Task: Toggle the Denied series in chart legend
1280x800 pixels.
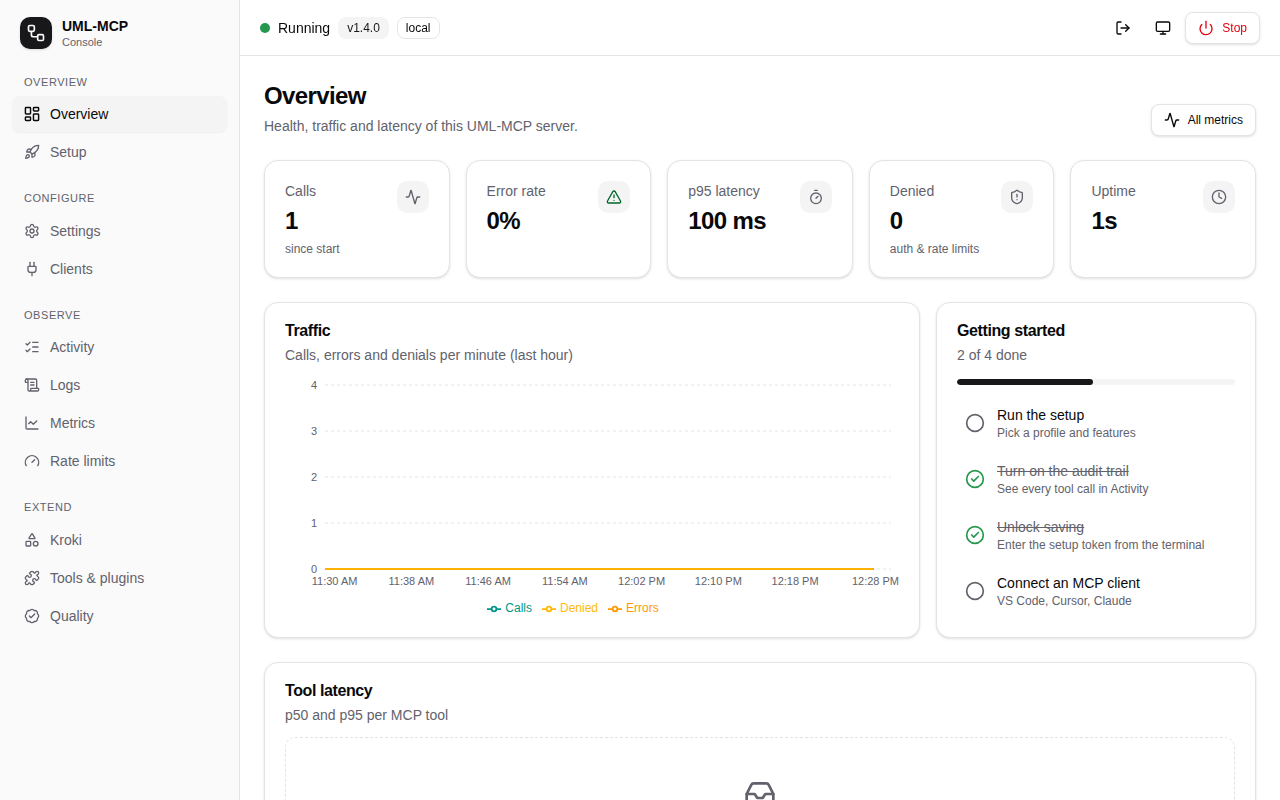Action: [x=570, y=608]
